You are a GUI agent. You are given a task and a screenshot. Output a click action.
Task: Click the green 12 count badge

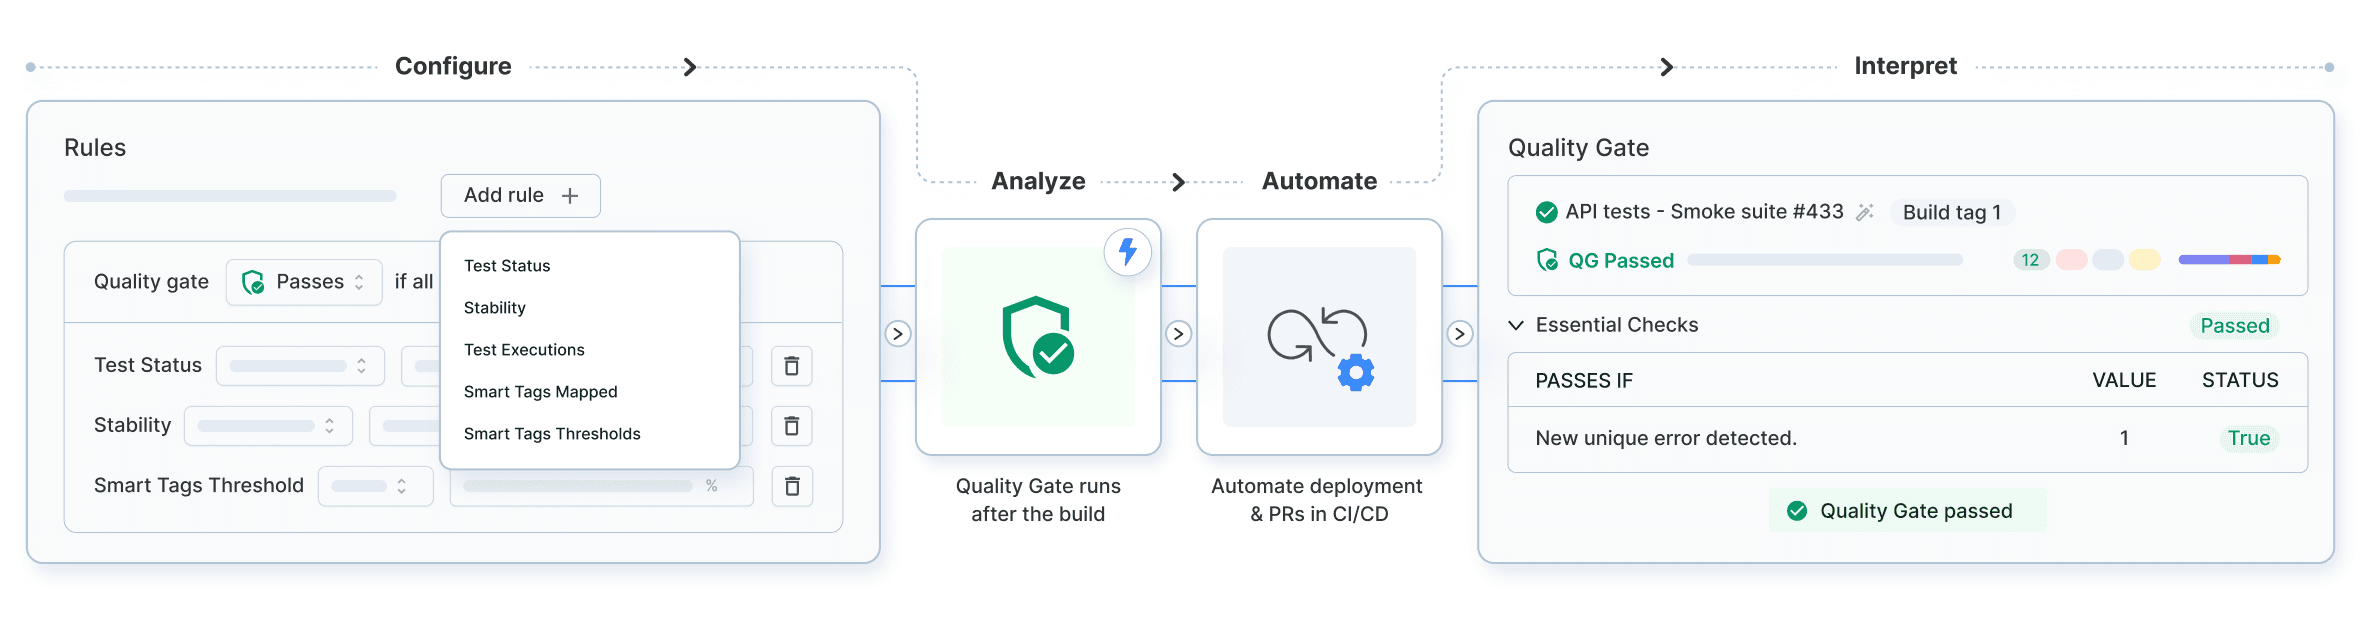tap(2031, 260)
